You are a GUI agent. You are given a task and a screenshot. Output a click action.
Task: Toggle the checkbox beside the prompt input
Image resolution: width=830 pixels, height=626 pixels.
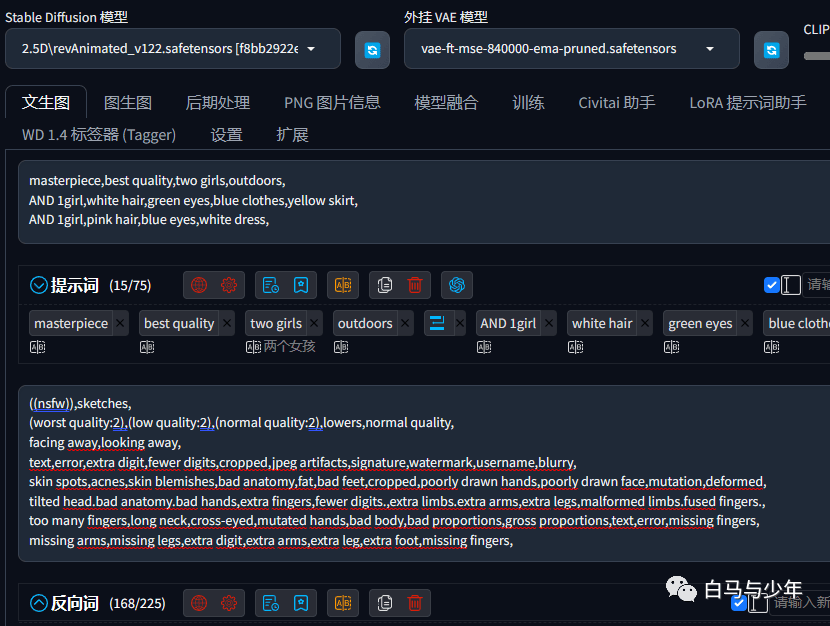pos(772,285)
